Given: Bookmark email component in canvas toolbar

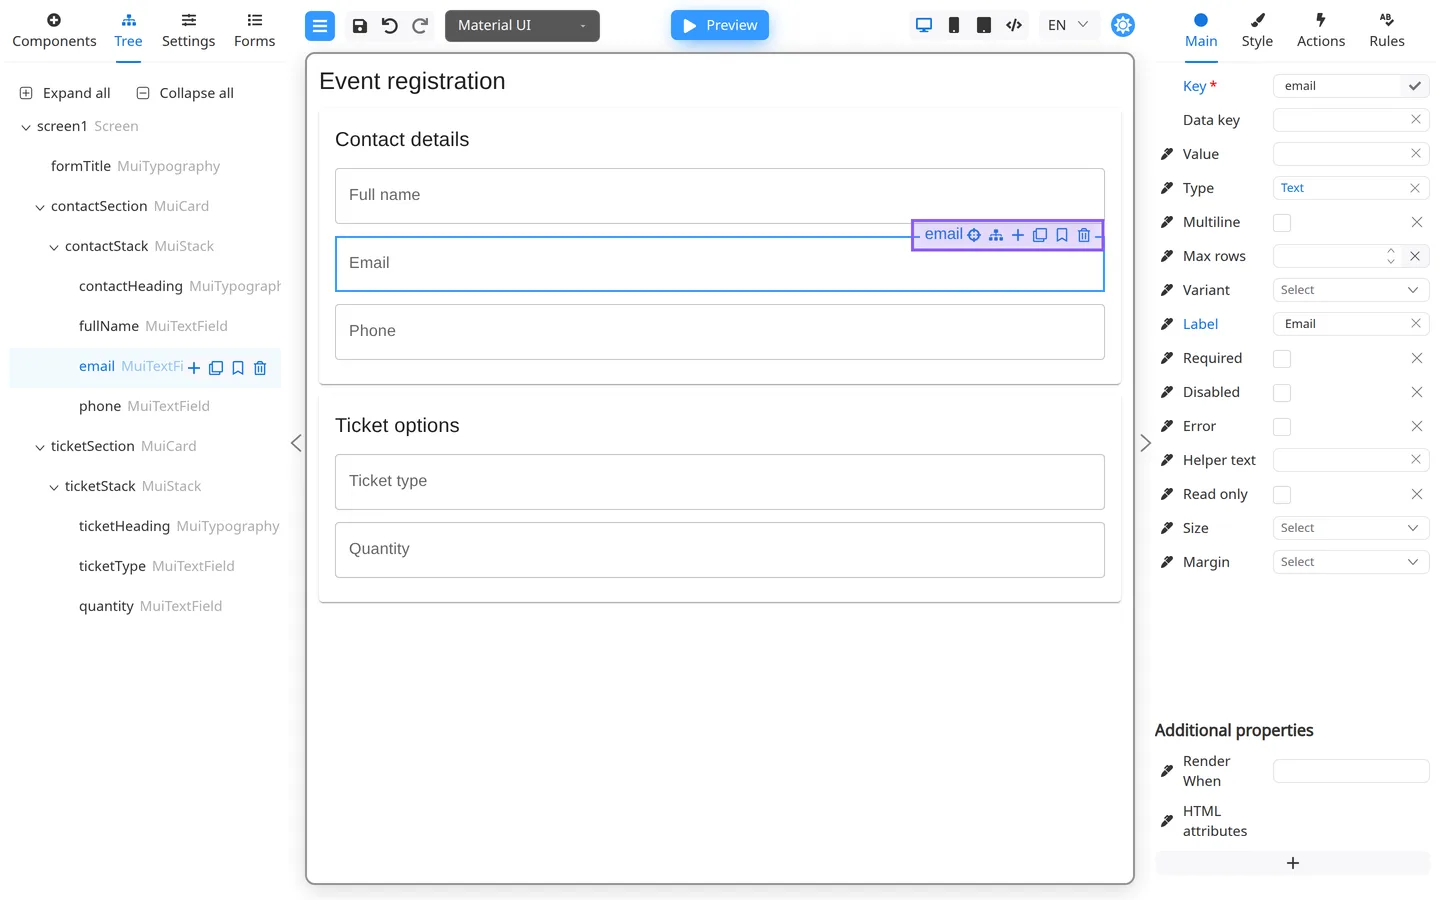Looking at the screenshot, I should 1062,235.
